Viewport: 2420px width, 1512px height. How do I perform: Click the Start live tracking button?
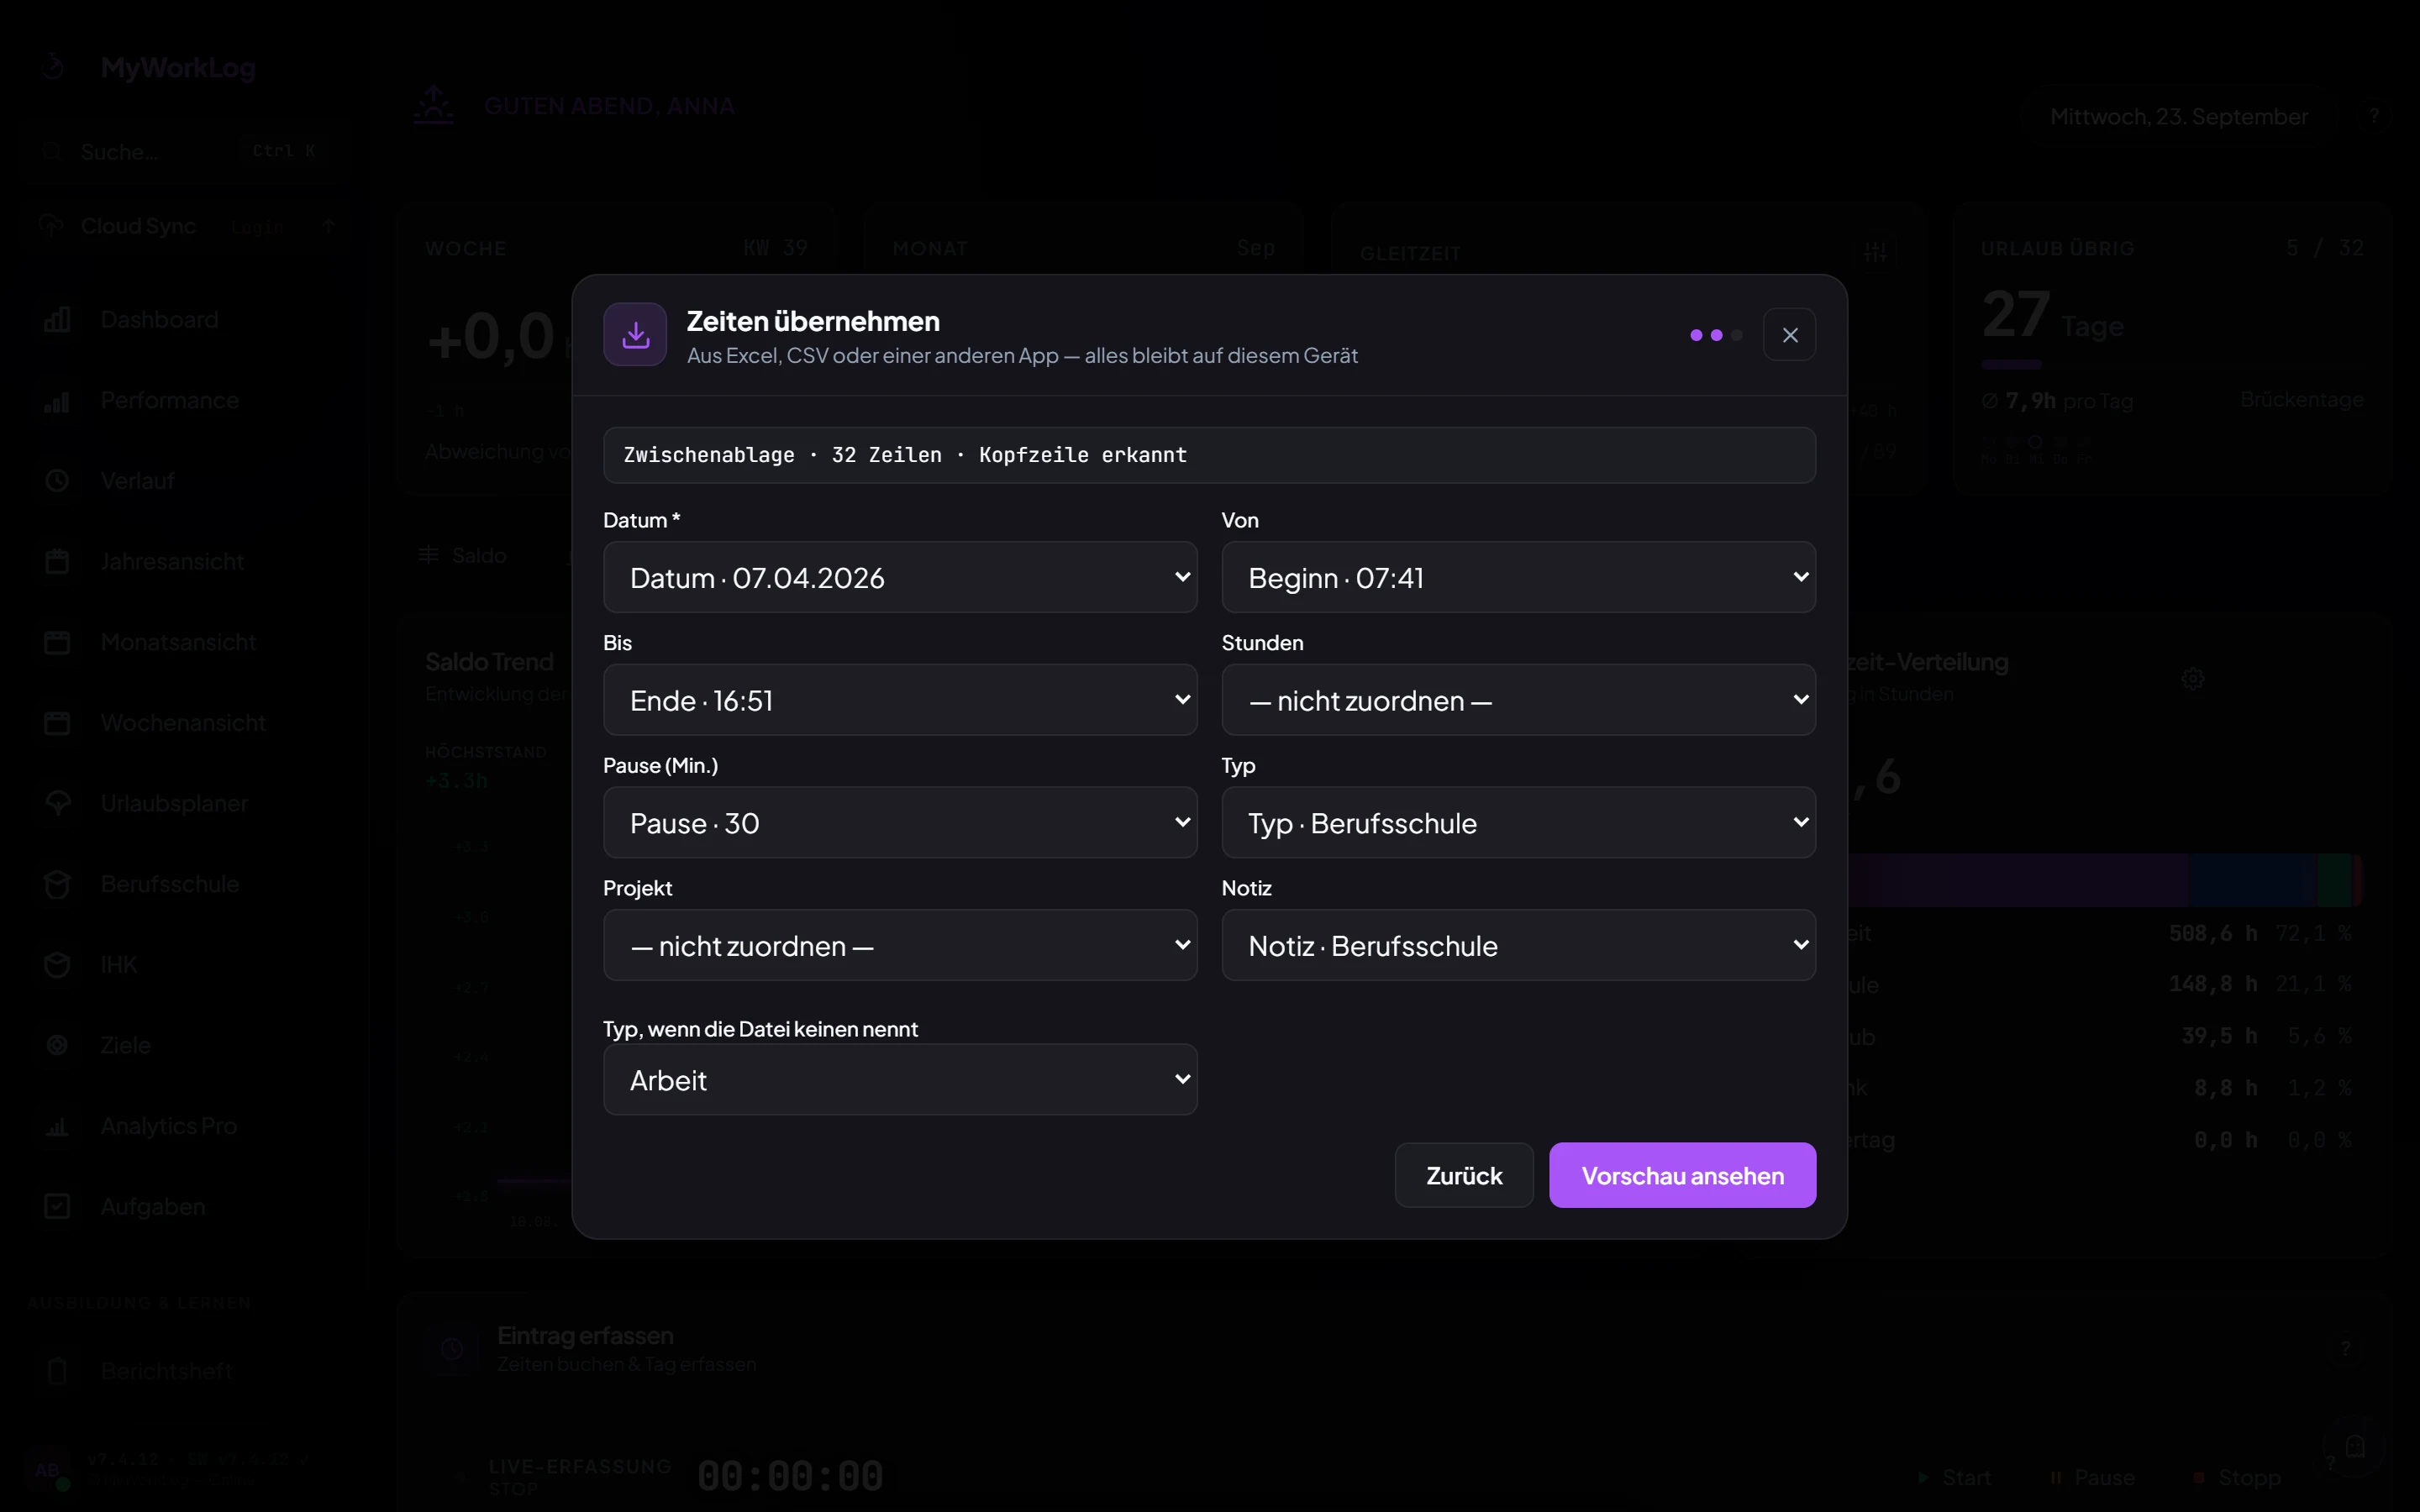(x=1955, y=1477)
